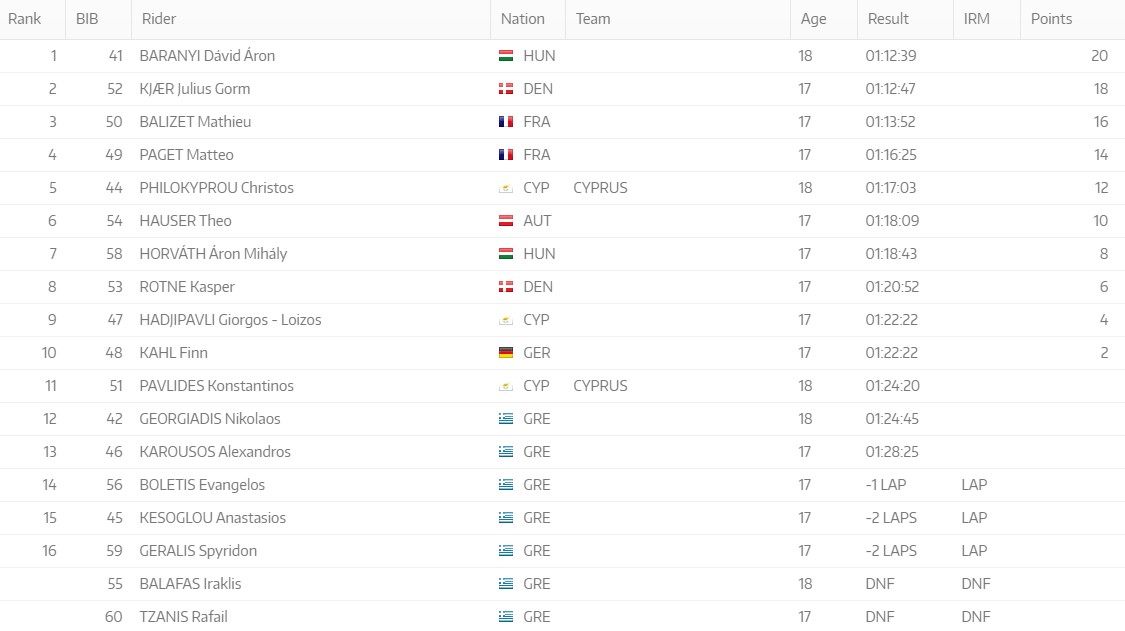Screen dimensions: 1125x631
Task: Click the Hungary flag beside BARANYI Dávid Áron
Action: [506, 56]
